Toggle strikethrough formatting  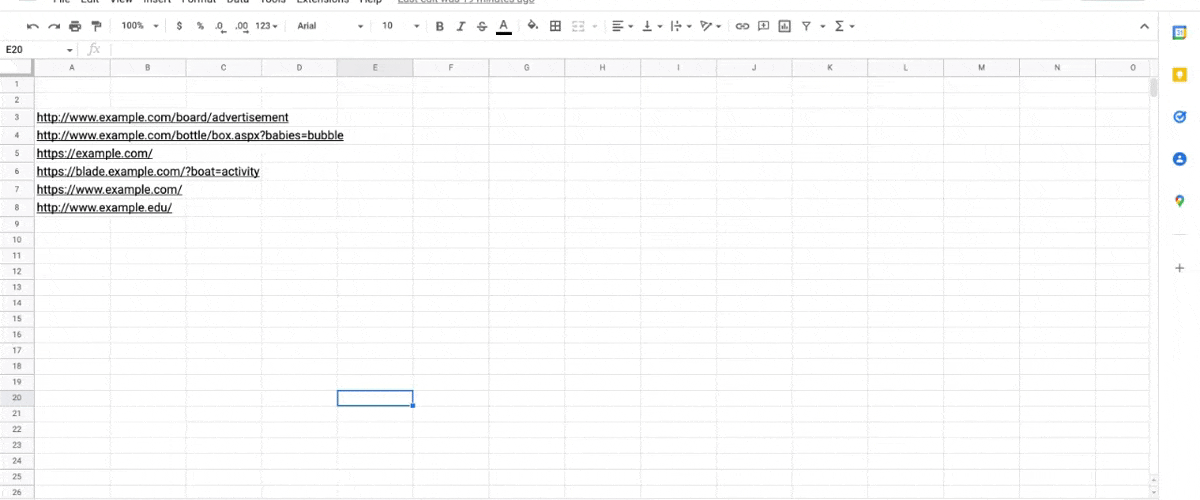coord(482,26)
